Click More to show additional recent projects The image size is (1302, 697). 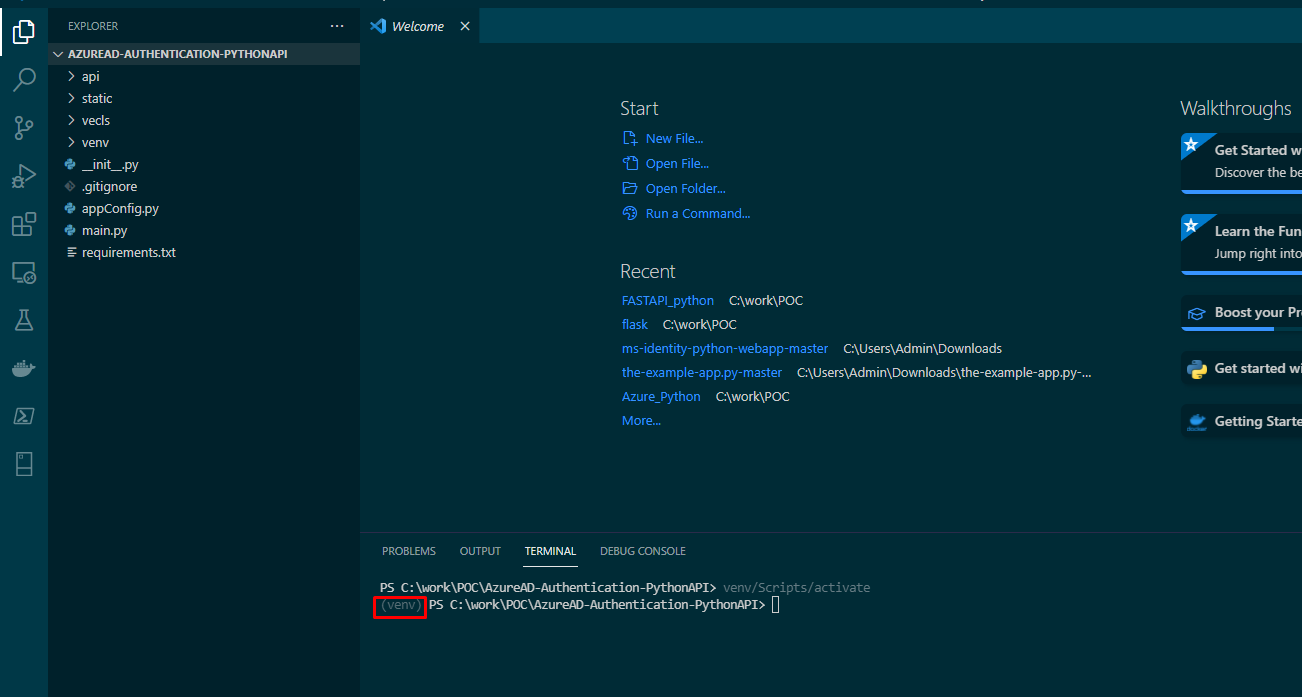(x=641, y=420)
